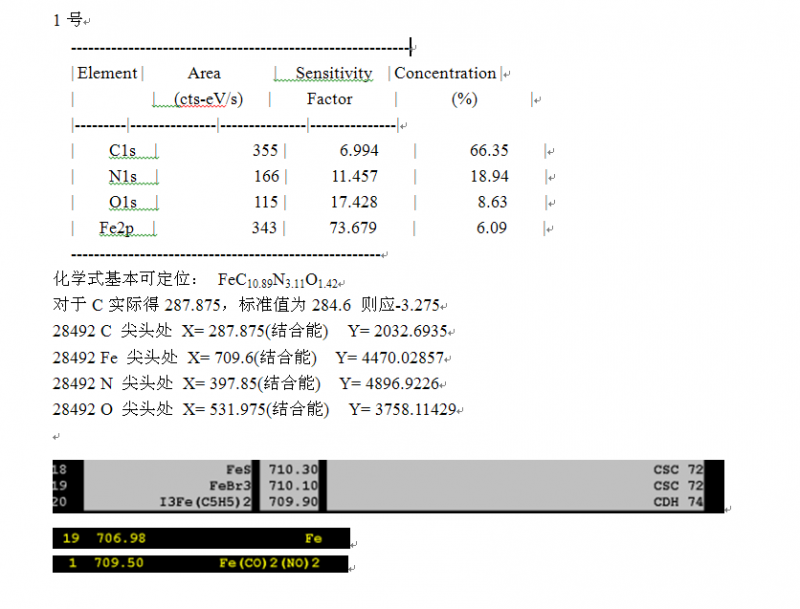Click the value 'Y= 2032.6935'
The width and height of the screenshot is (800, 609).
coord(398,331)
